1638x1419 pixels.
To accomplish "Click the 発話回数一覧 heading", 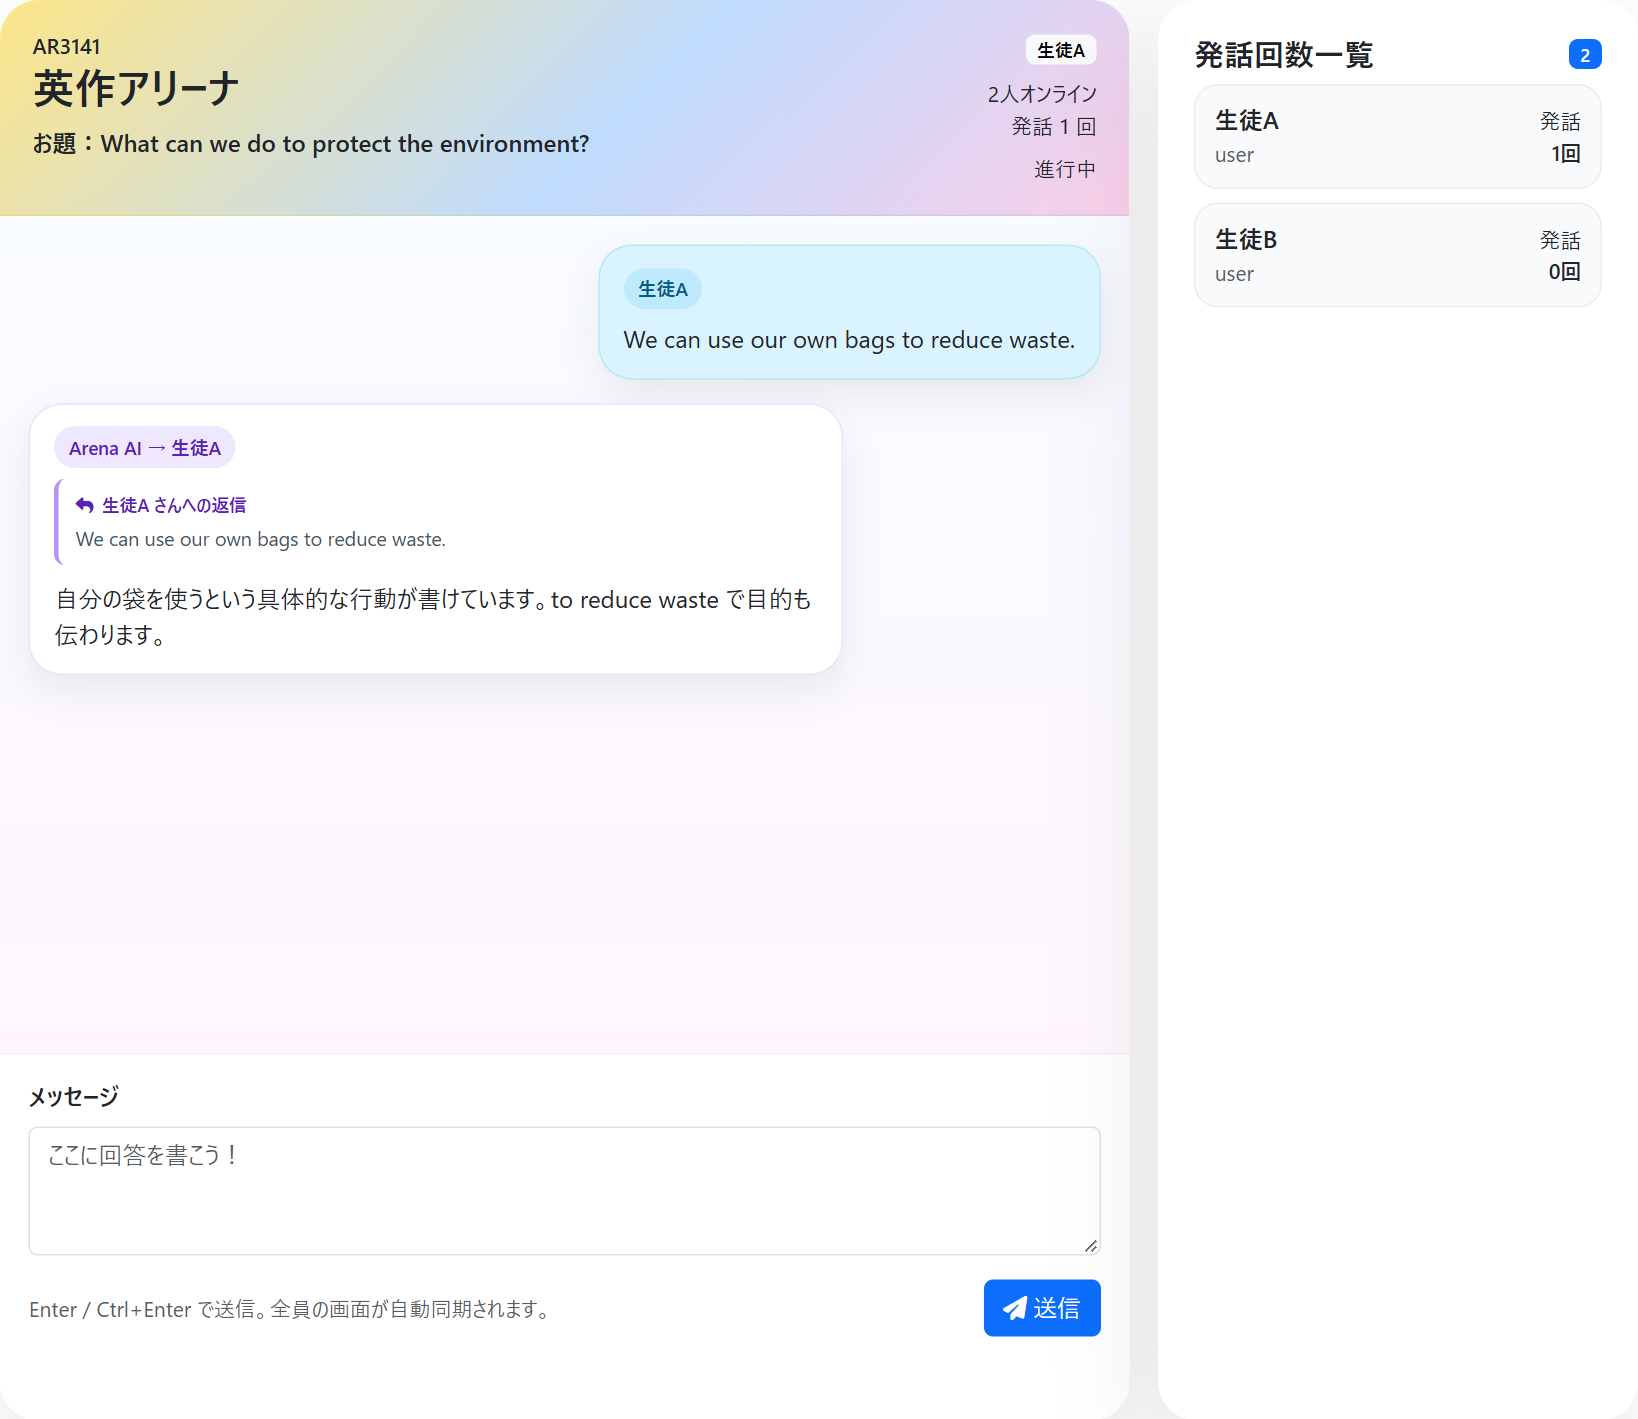I will pos(1284,55).
